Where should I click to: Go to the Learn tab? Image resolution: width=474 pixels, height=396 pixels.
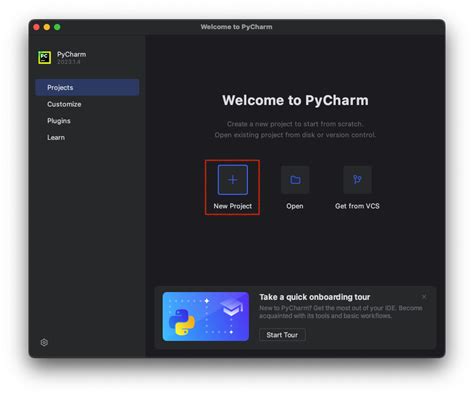pyautogui.click(x=87, y=137)
